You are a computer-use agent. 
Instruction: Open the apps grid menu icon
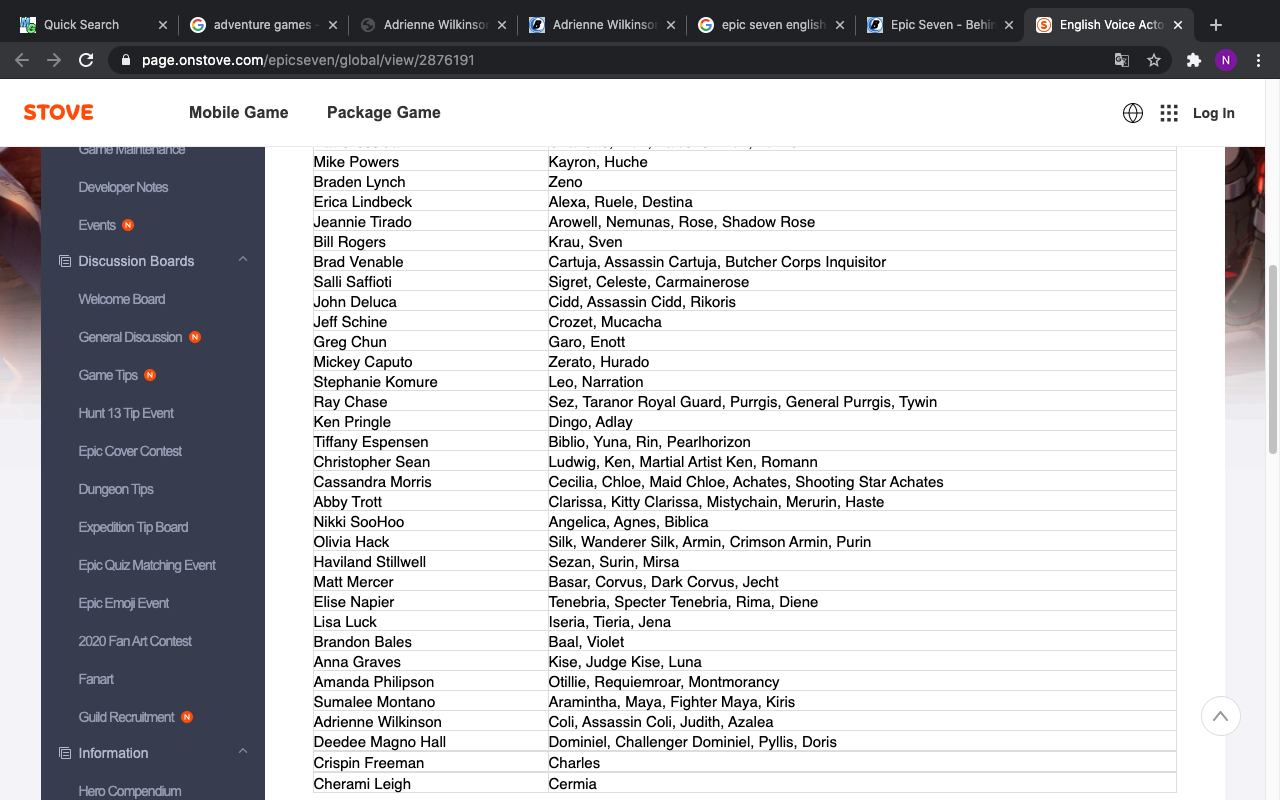click(x=1169, y=113)
